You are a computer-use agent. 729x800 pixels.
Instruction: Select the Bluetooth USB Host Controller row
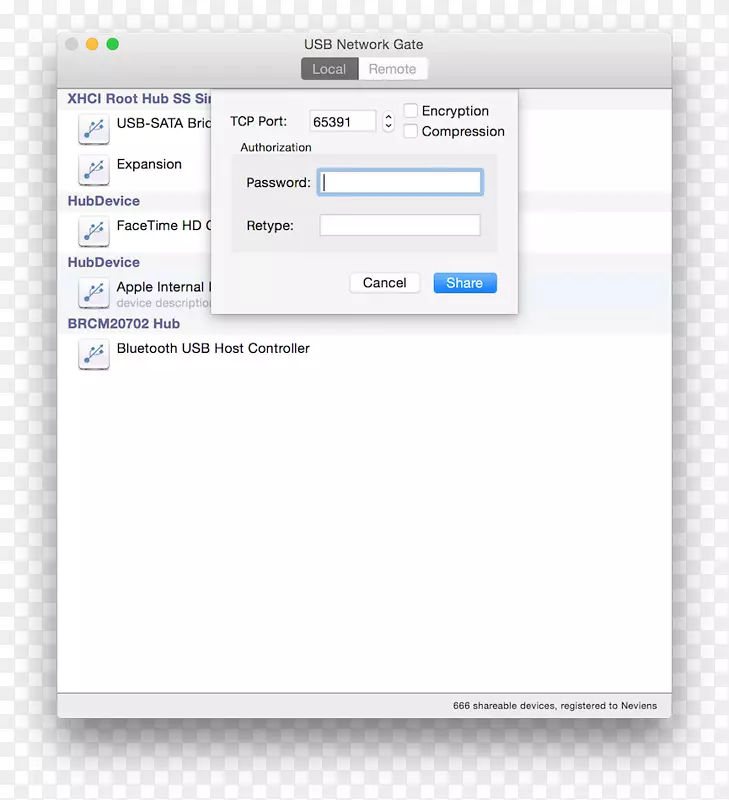click(213, 349)
